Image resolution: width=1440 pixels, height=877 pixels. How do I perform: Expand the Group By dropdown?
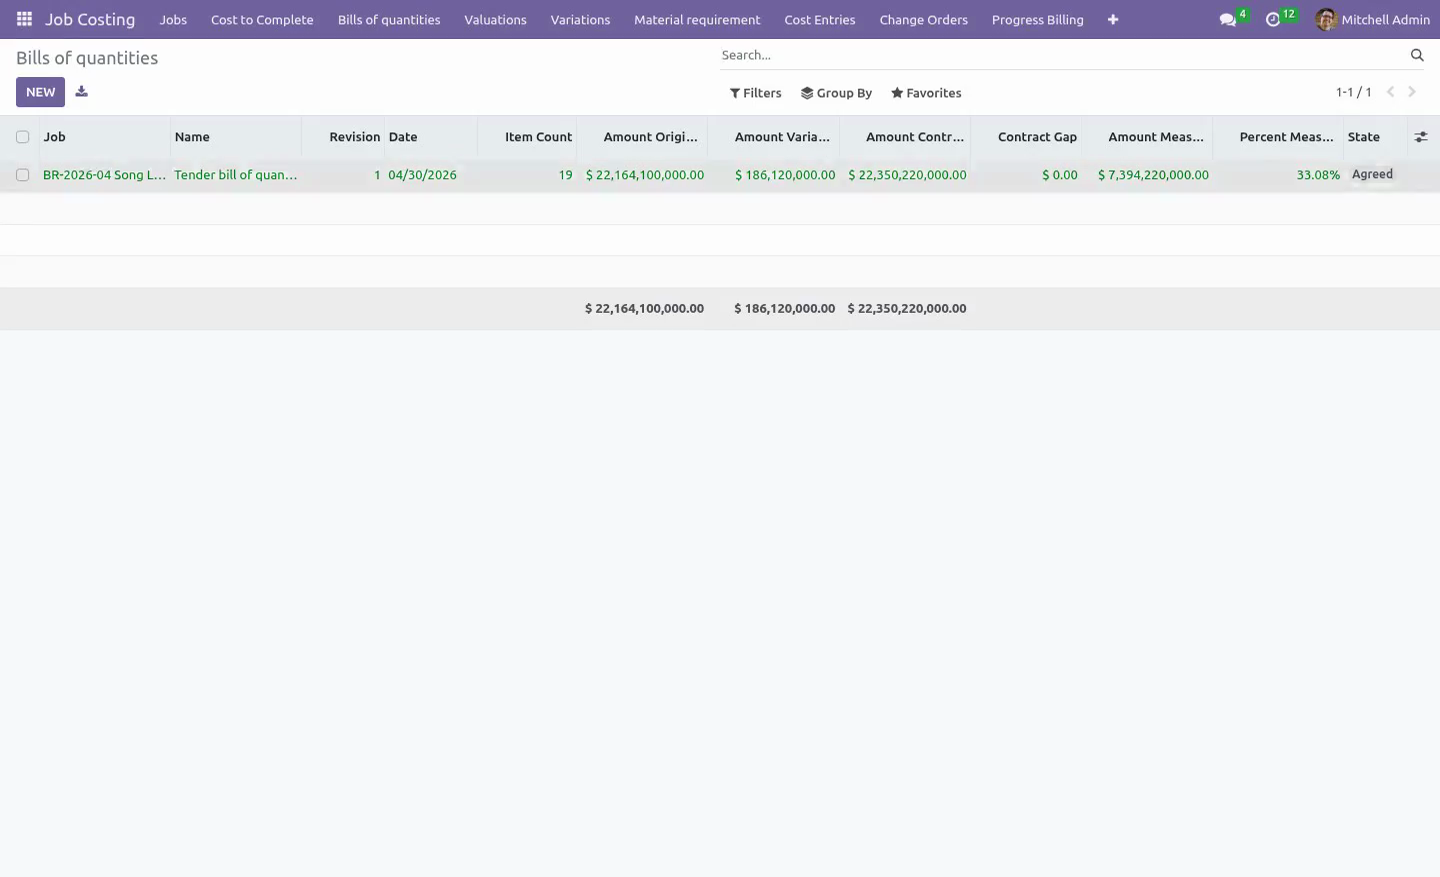point(836,93)
